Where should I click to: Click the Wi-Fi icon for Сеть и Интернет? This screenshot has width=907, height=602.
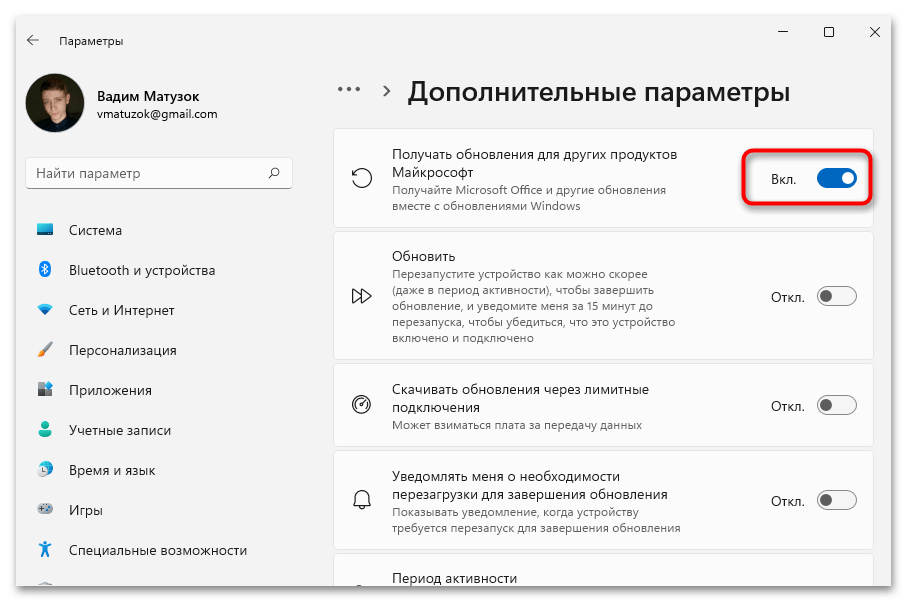[45, 310]
